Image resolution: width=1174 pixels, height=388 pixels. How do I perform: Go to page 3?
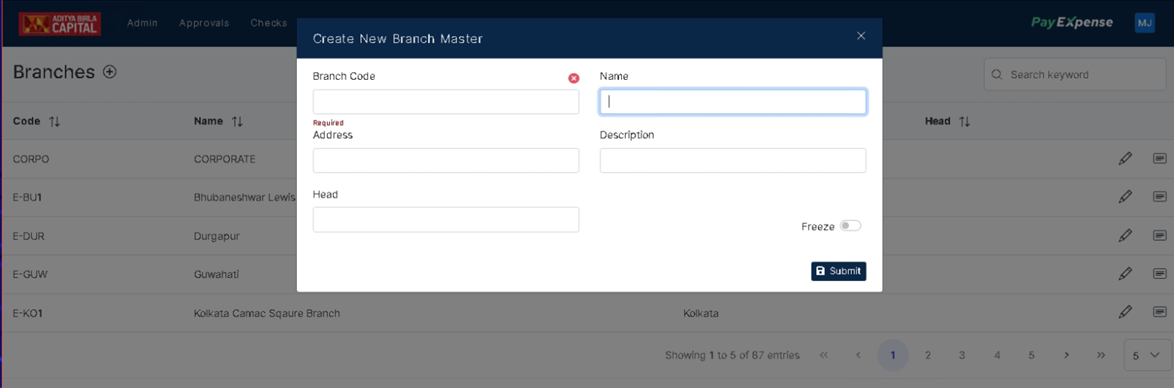pos(962,355)
